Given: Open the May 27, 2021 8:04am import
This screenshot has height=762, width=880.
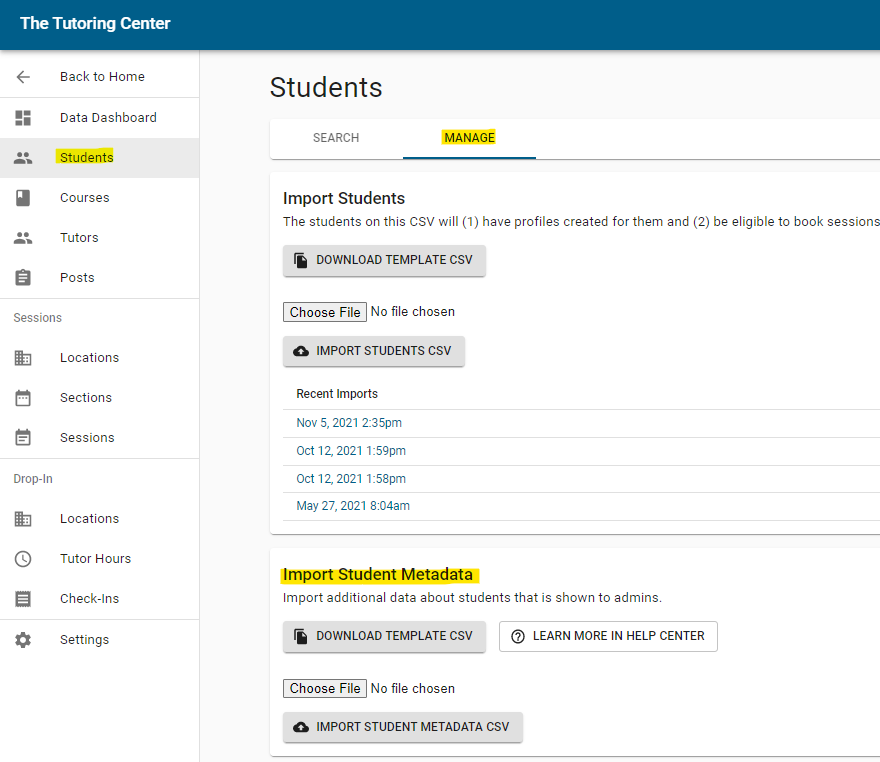Looking at the screenshot, I should (353, 506).
